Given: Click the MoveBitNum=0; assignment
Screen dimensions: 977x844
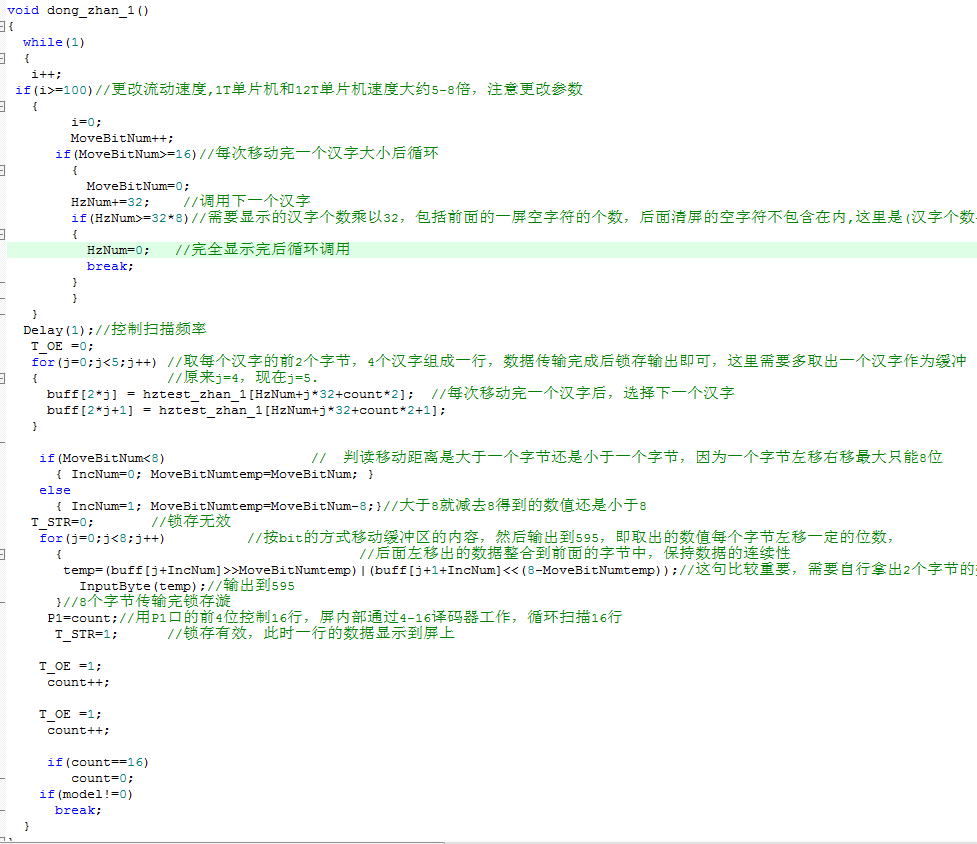Looking at the screenshot, I should (x=138, y=186).
